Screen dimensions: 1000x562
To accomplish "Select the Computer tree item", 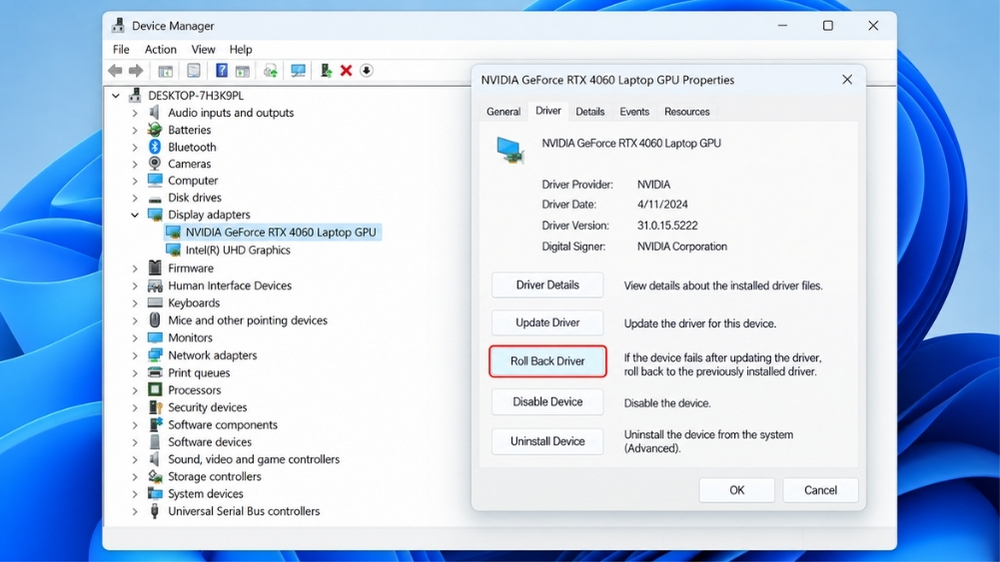I will [x=193, y=181].
